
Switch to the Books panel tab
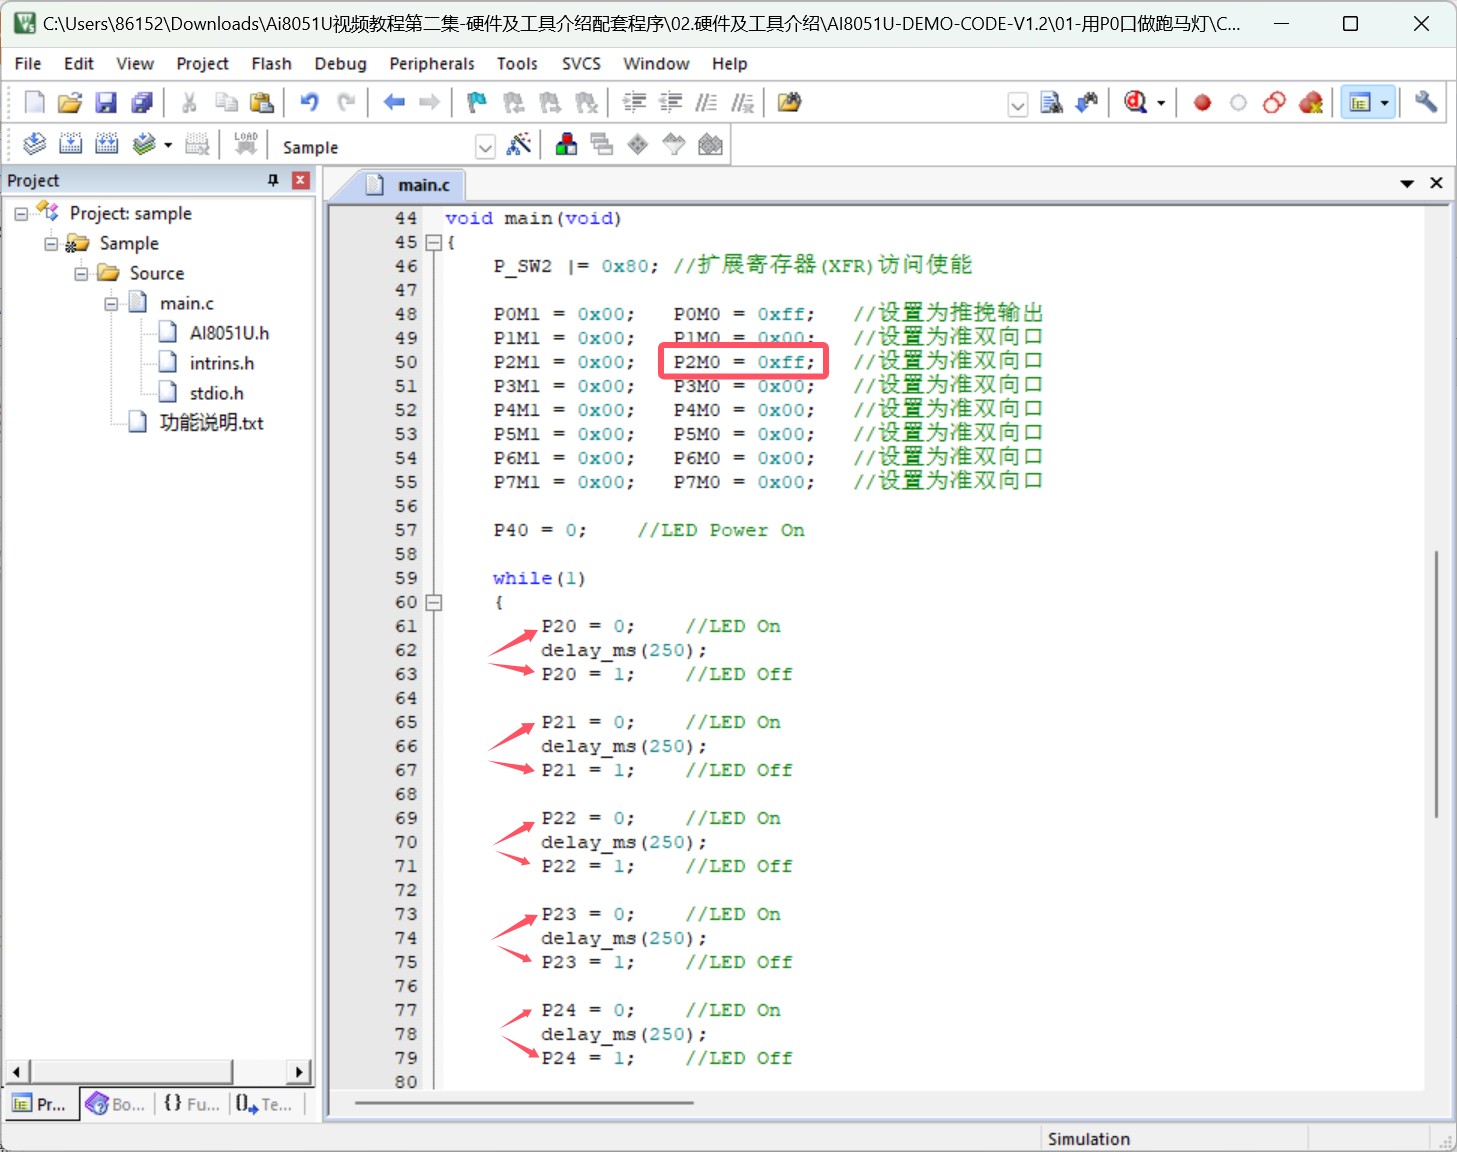[116, 1104]
